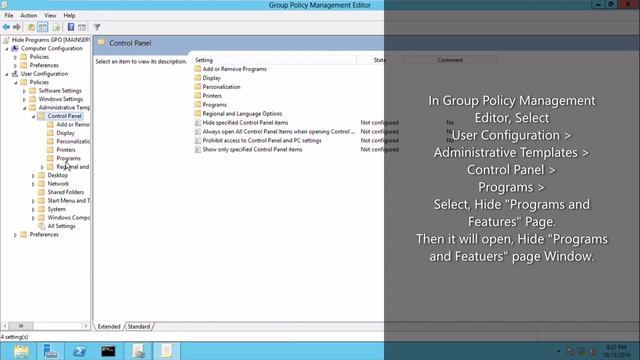The image size is (640, 360).
Task: Click the Back arrow in the toolbar
Action: [x=6, y=27]
